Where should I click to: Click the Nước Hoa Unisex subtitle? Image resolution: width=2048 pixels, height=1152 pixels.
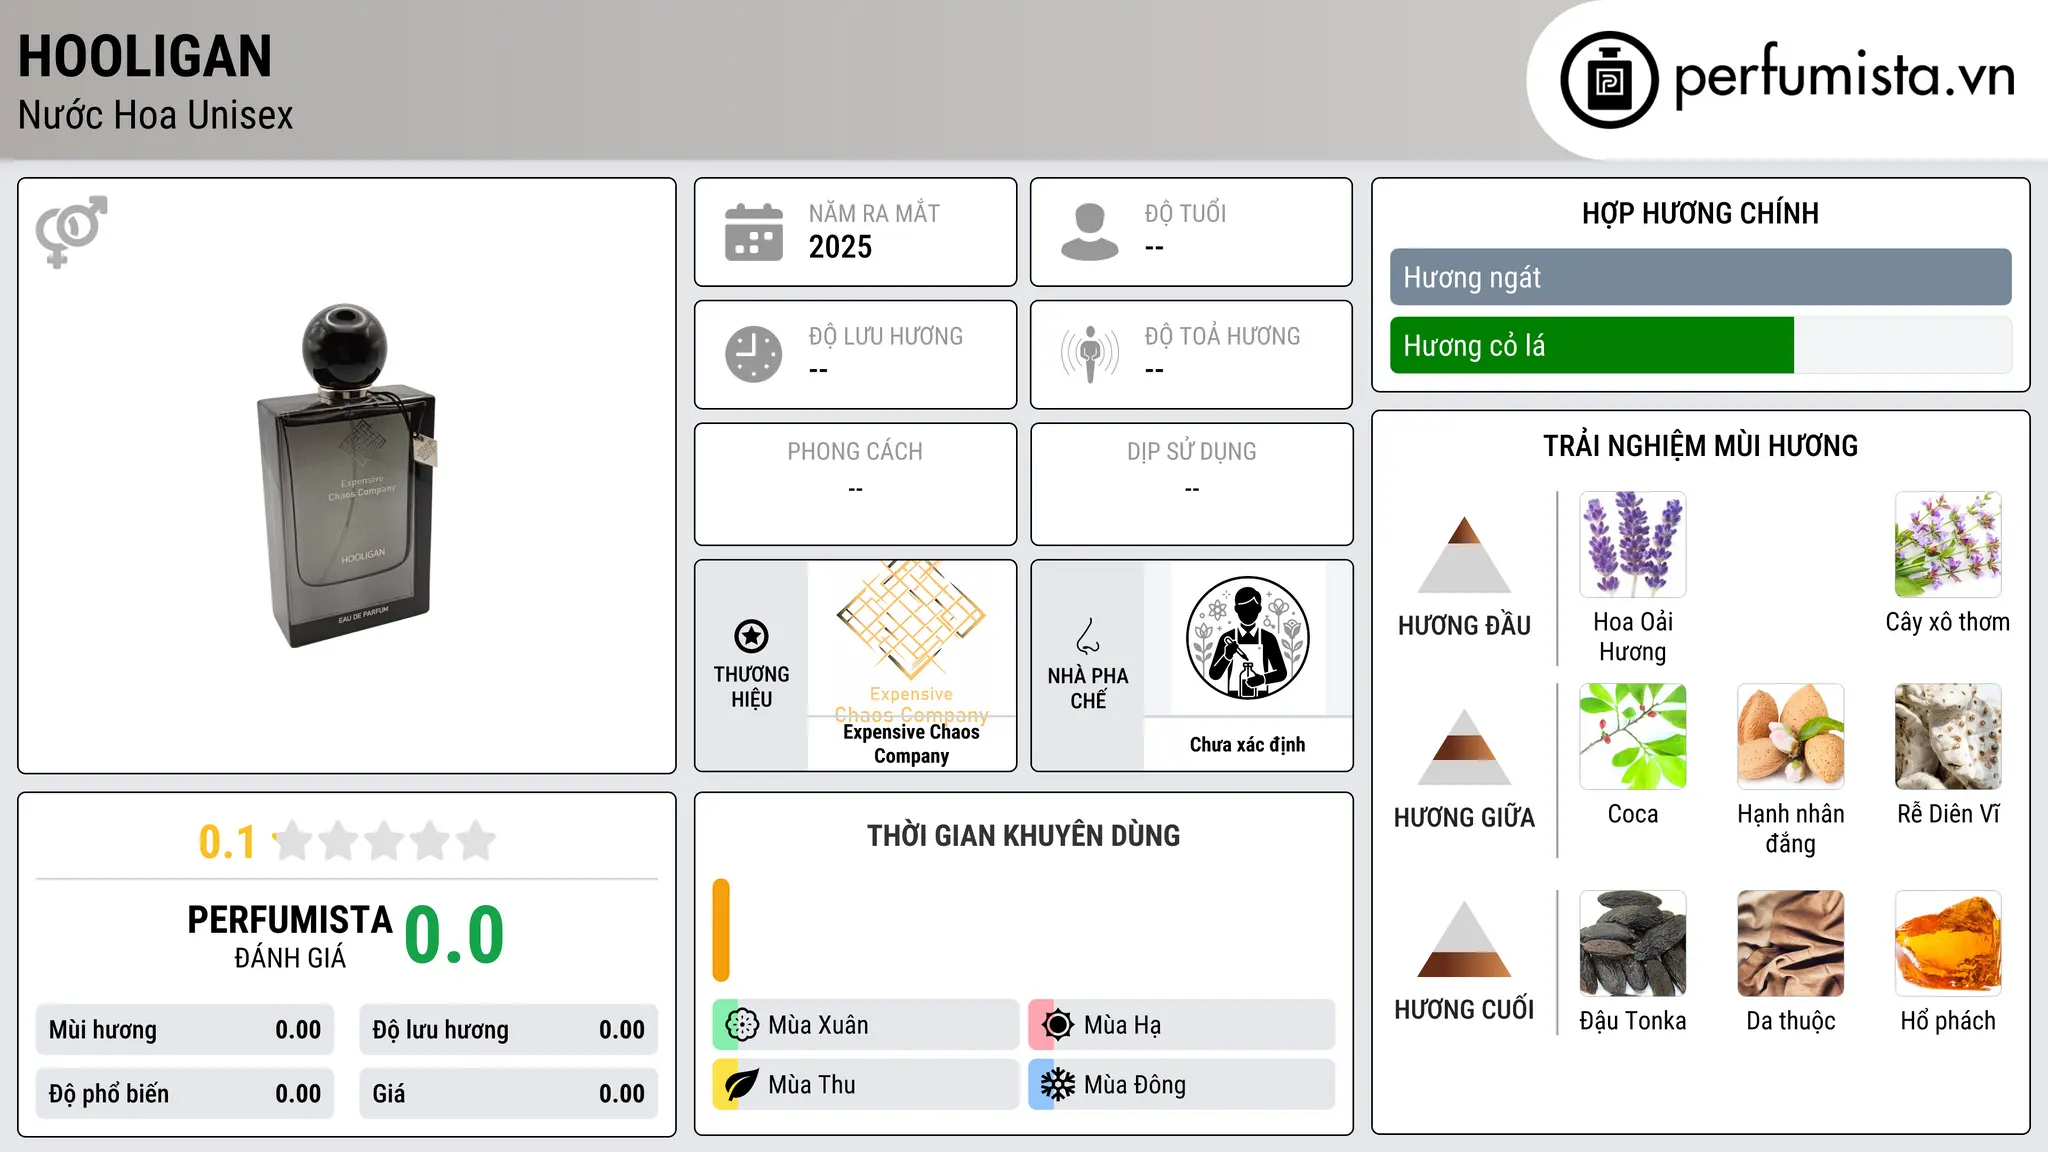click(x=156, y=115)
